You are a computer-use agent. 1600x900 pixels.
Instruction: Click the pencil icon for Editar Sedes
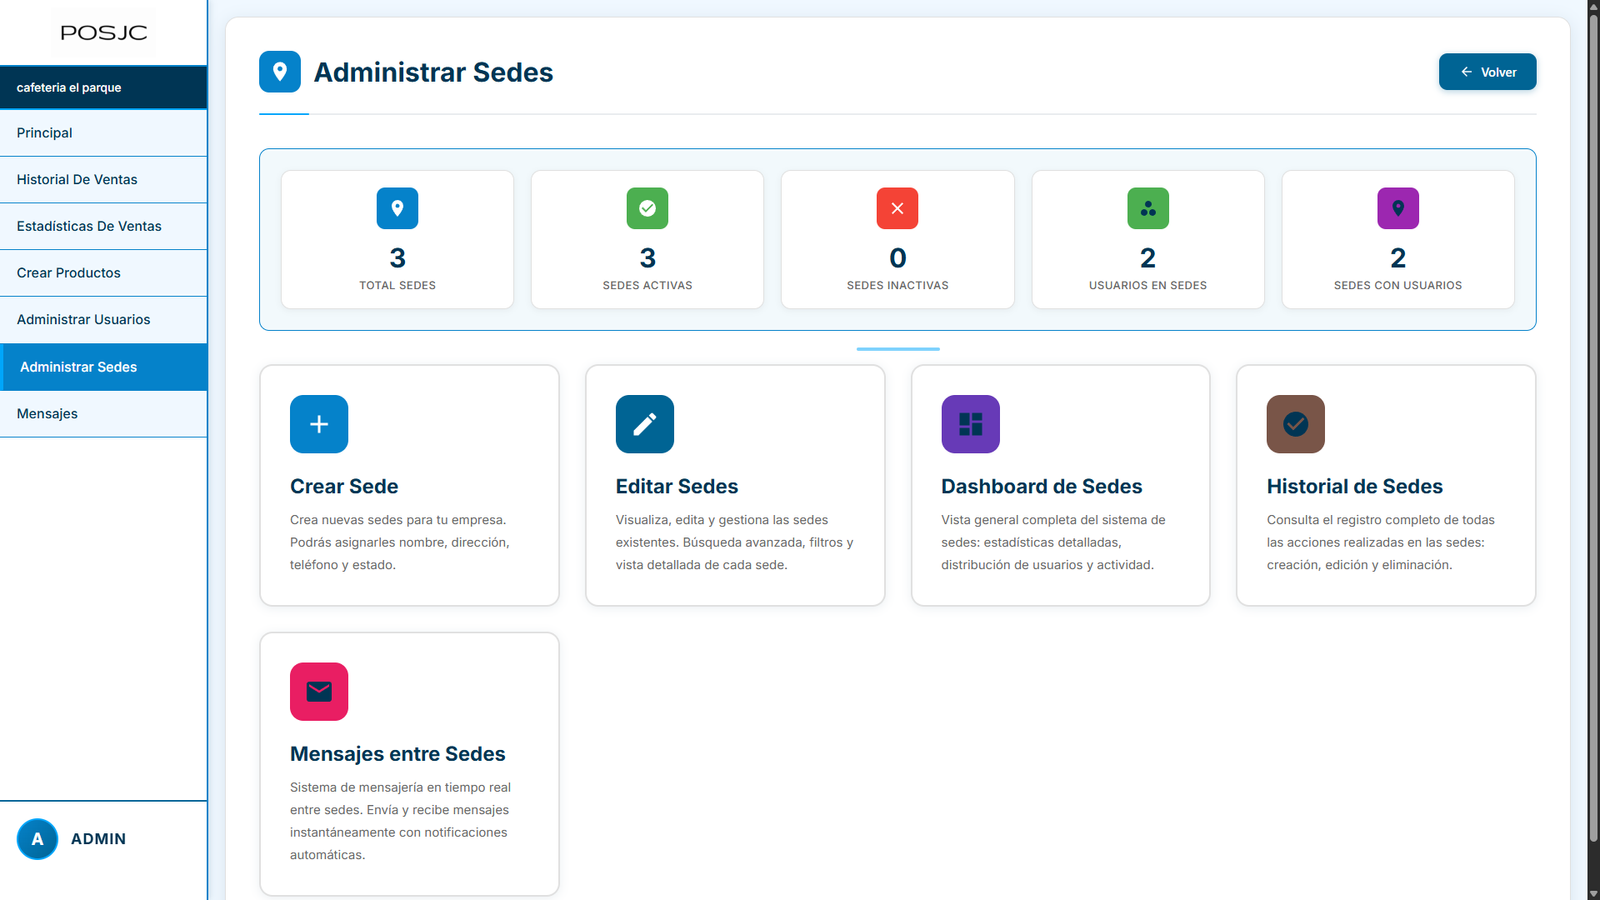tap(645, 424)
